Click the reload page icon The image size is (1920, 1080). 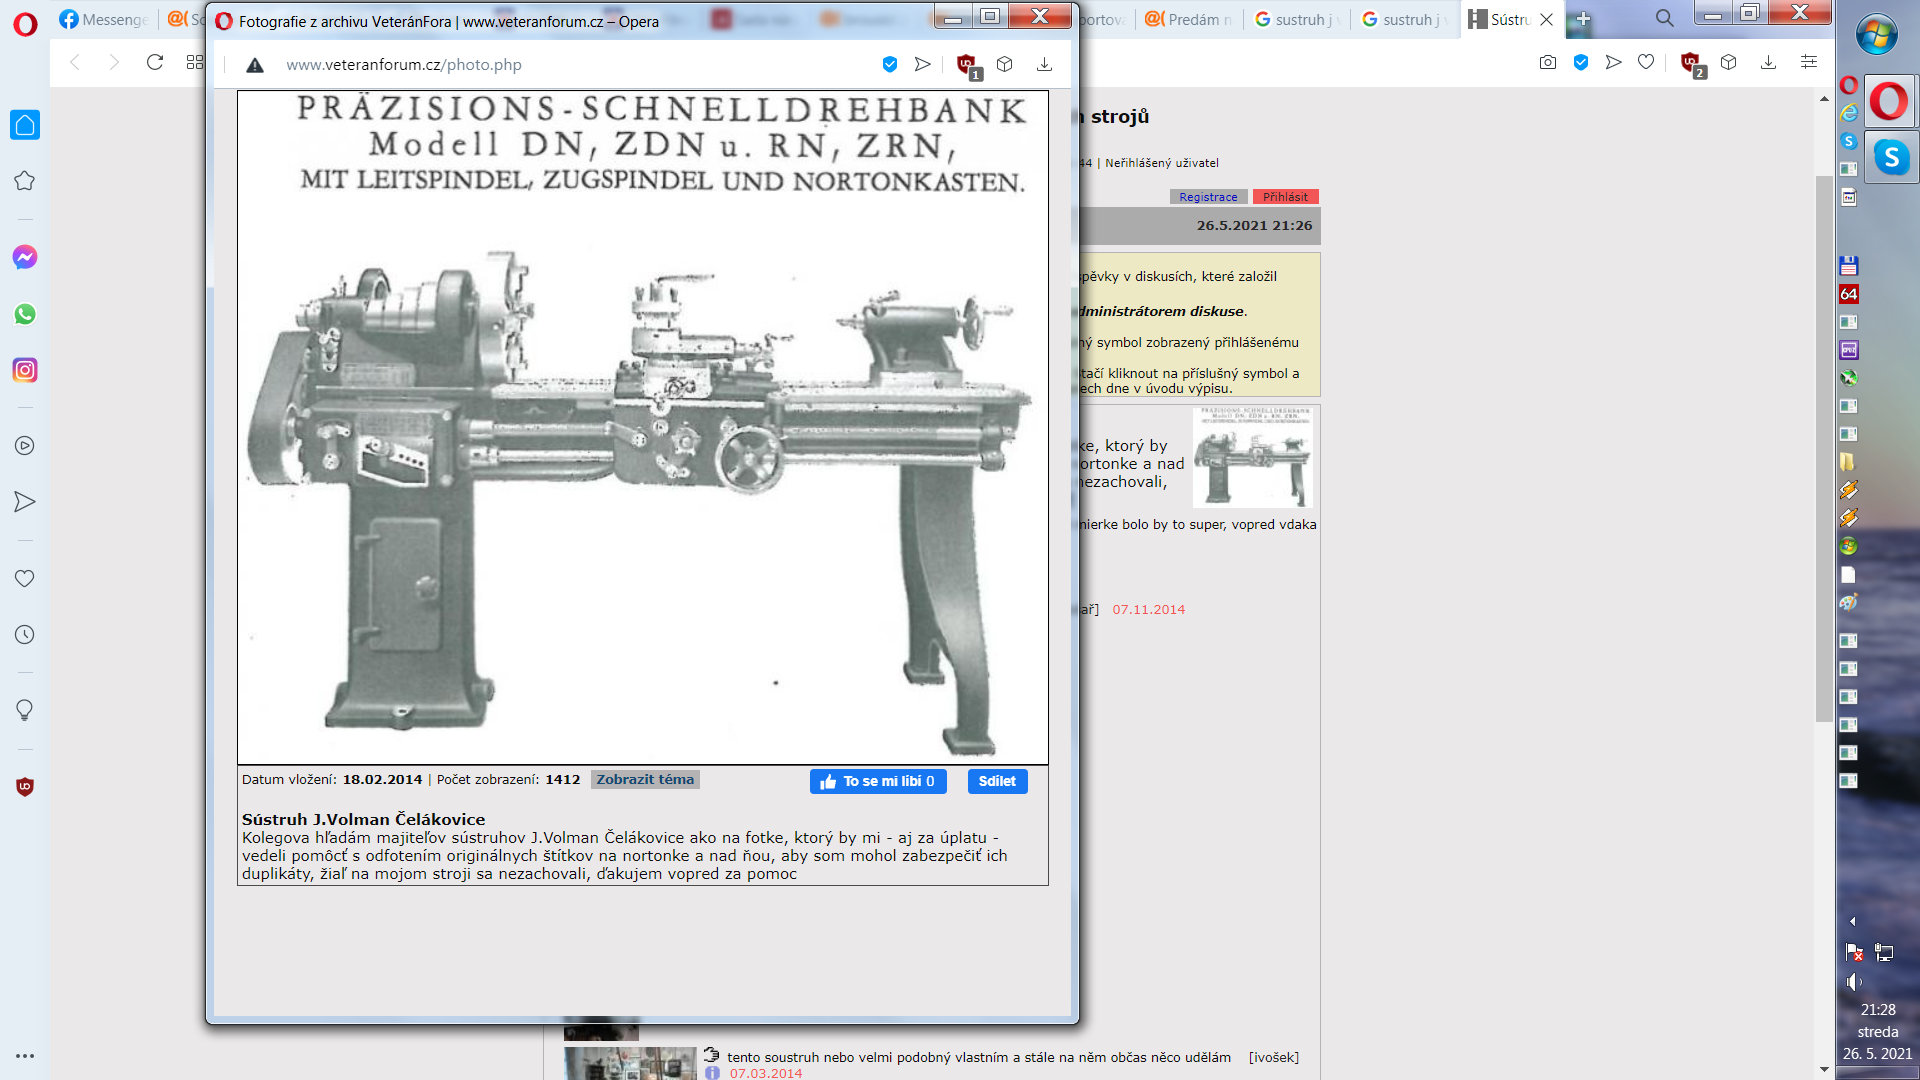154,63
